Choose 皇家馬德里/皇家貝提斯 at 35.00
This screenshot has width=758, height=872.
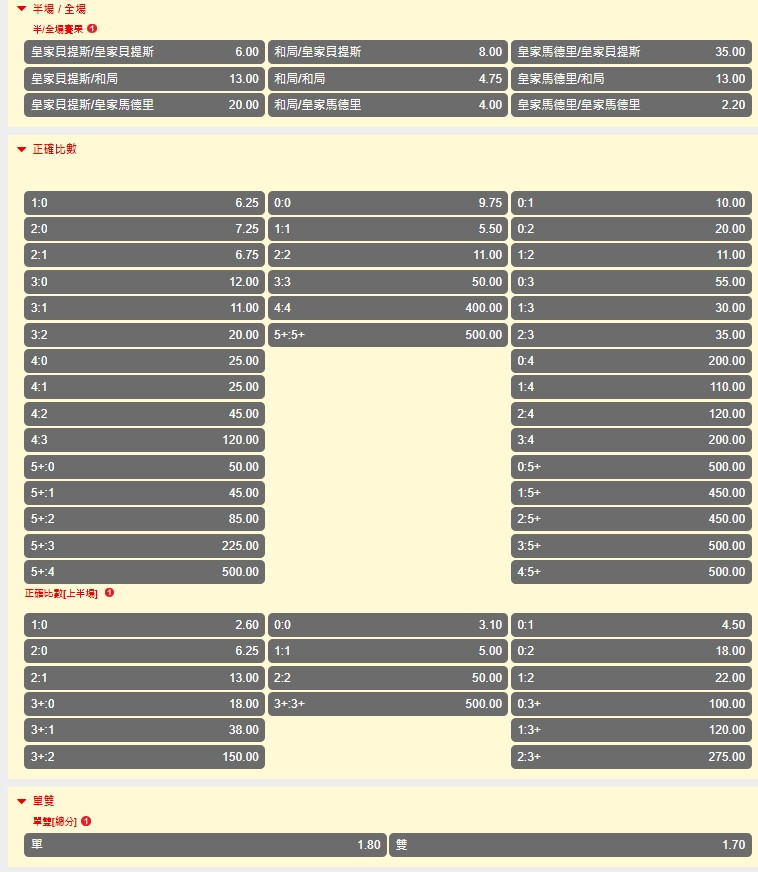tap(631, 52)
